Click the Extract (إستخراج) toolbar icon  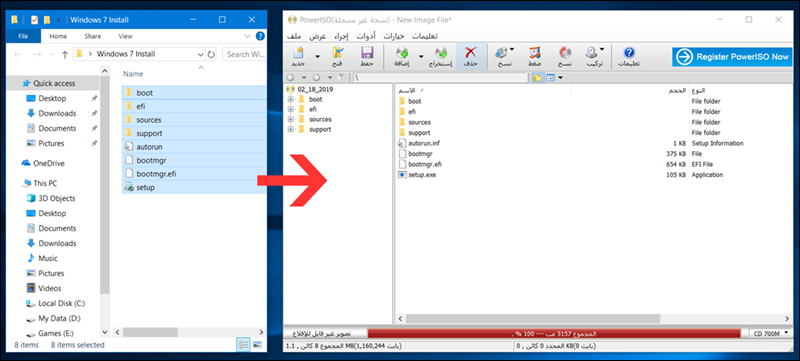(441, 53)
